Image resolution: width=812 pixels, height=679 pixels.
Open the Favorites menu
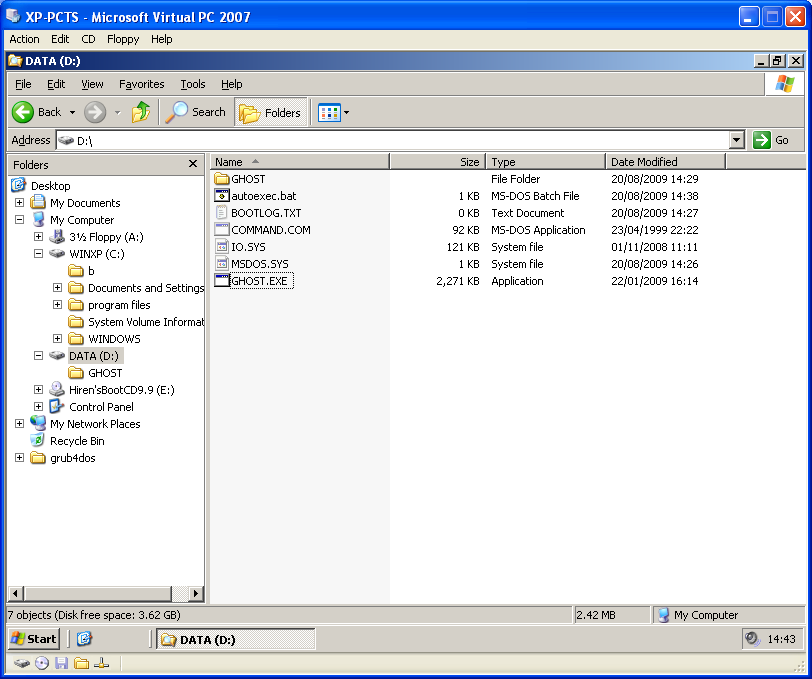[141, 84]
